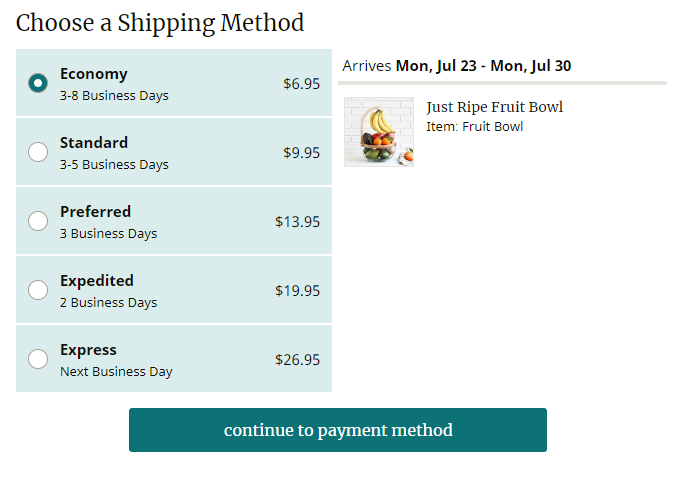Choose the Preferred shipping radio button
This screenshot has width=676, height=481.
pyautogui.click(x=38, y=221)
